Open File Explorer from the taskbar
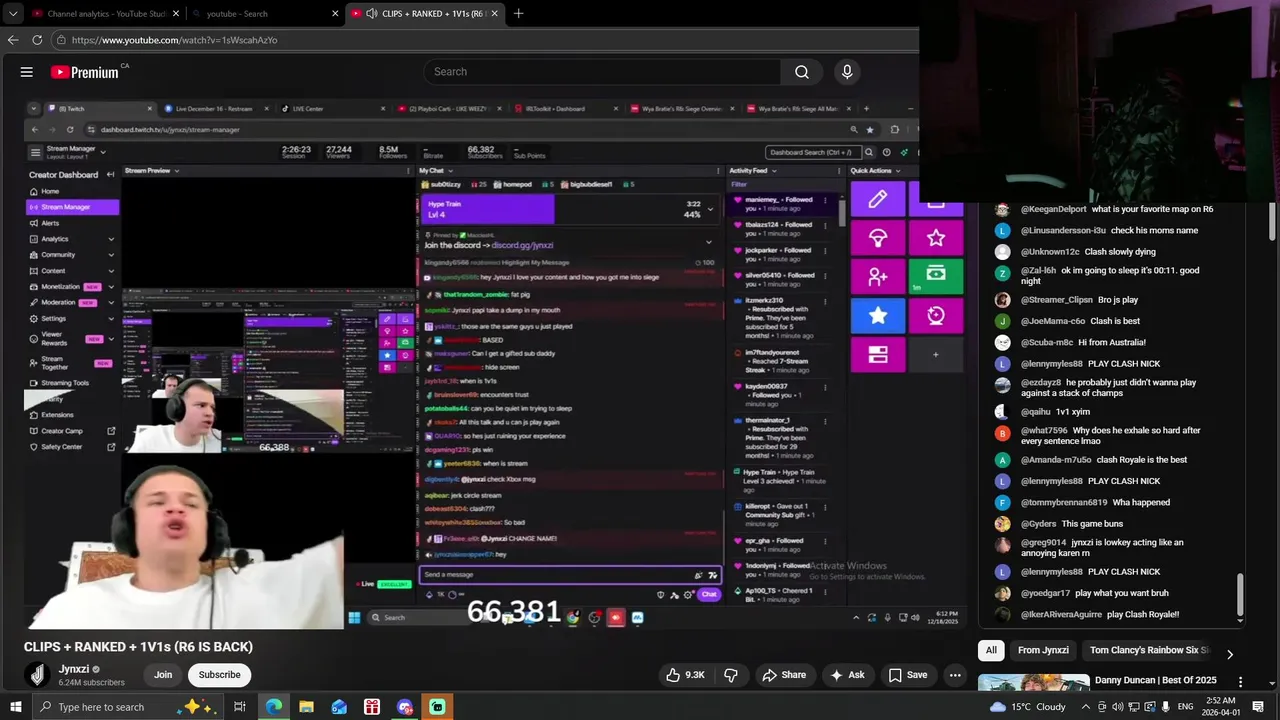Viewport: 1280px width, 720px height. (306, 707)
